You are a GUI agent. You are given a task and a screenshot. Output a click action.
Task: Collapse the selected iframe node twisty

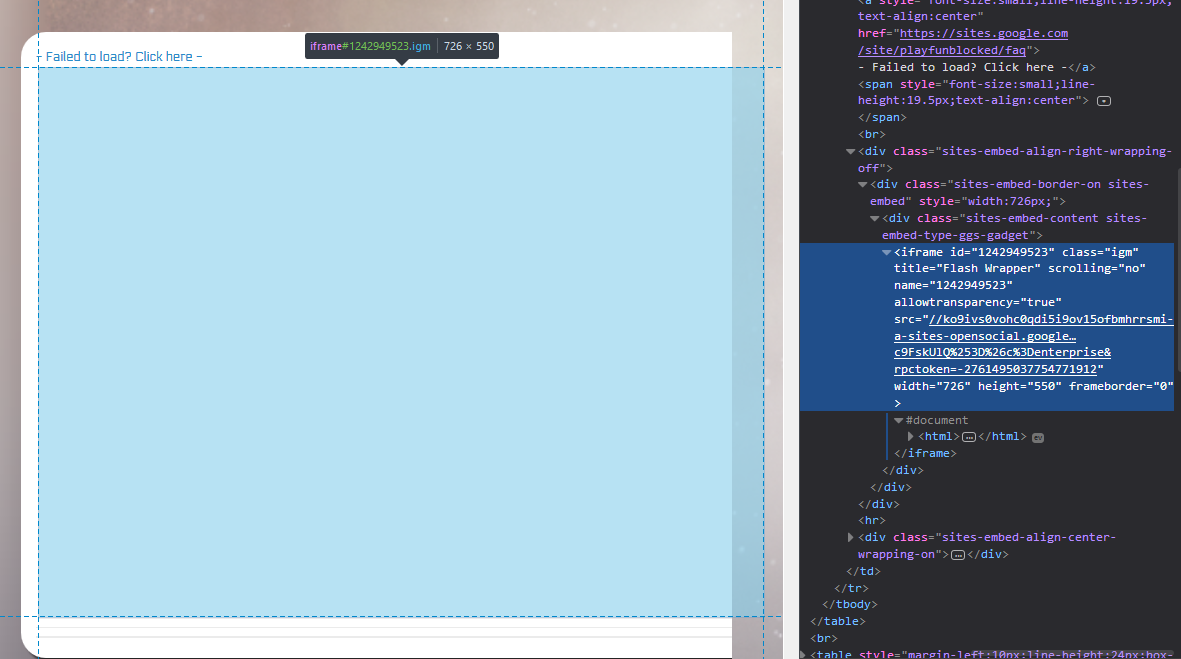(x=887, y=252)
